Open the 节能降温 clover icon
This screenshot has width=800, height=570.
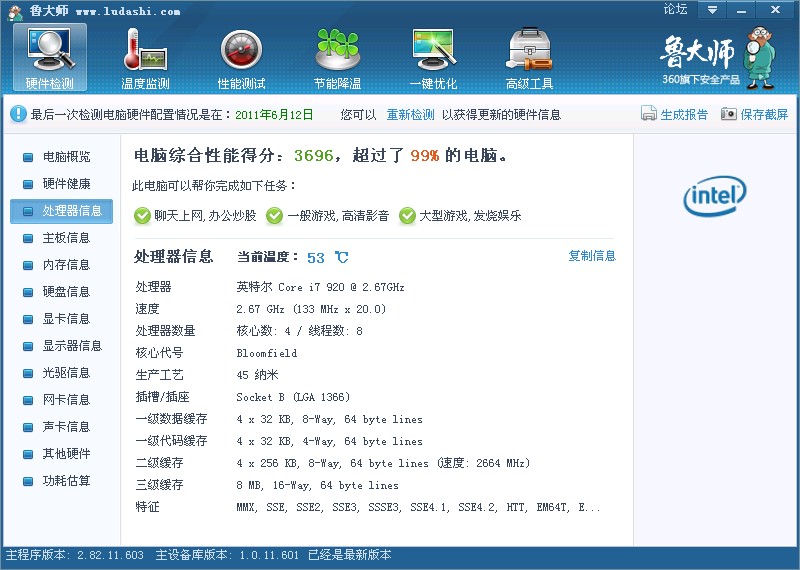point(337,56)
